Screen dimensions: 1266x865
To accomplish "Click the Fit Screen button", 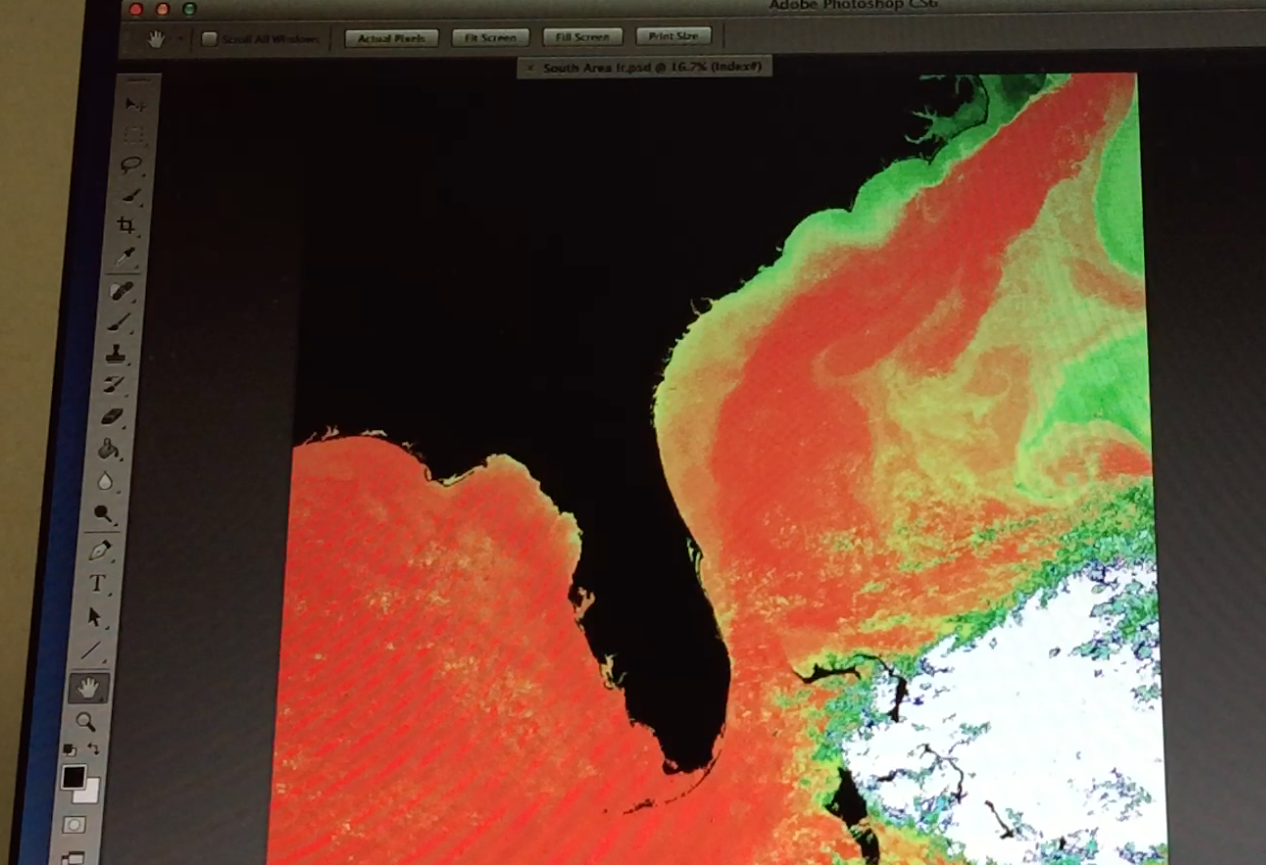I will click(x=490, y=38).
